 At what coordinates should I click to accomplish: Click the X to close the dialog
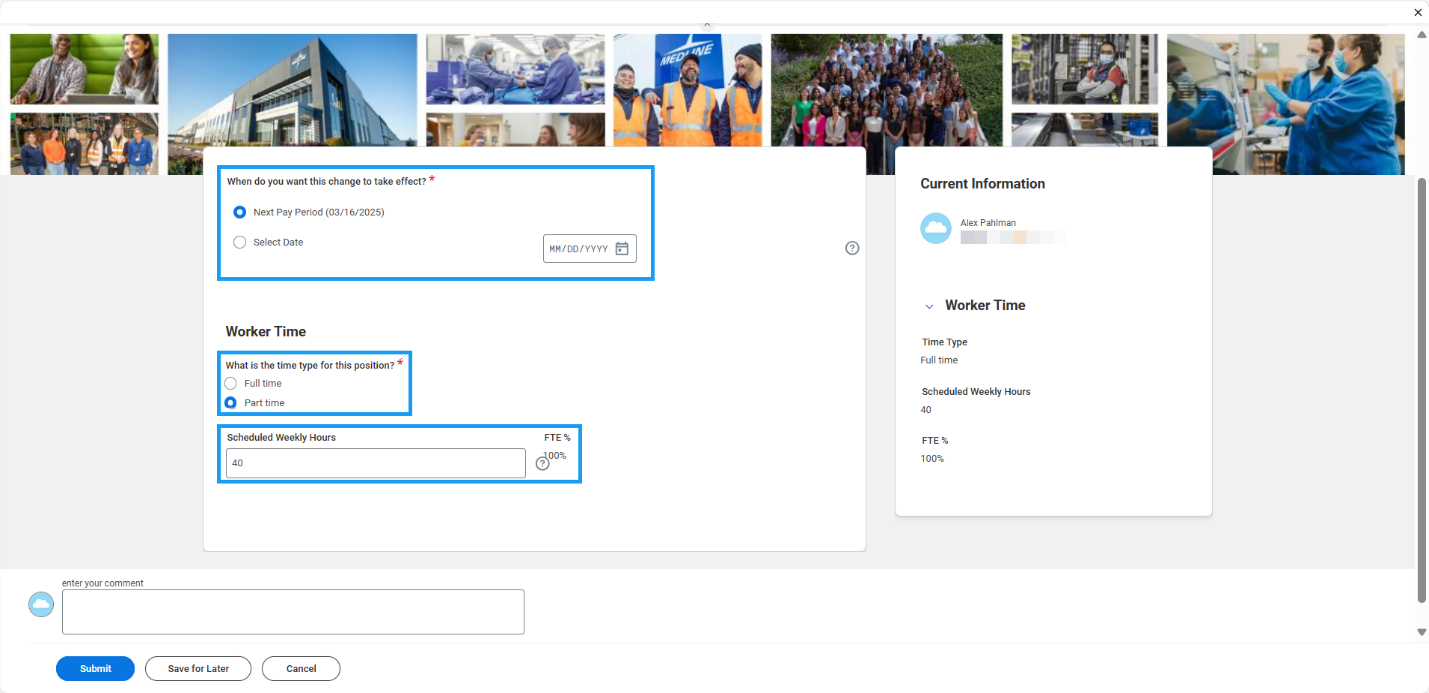pos(1417,12)
